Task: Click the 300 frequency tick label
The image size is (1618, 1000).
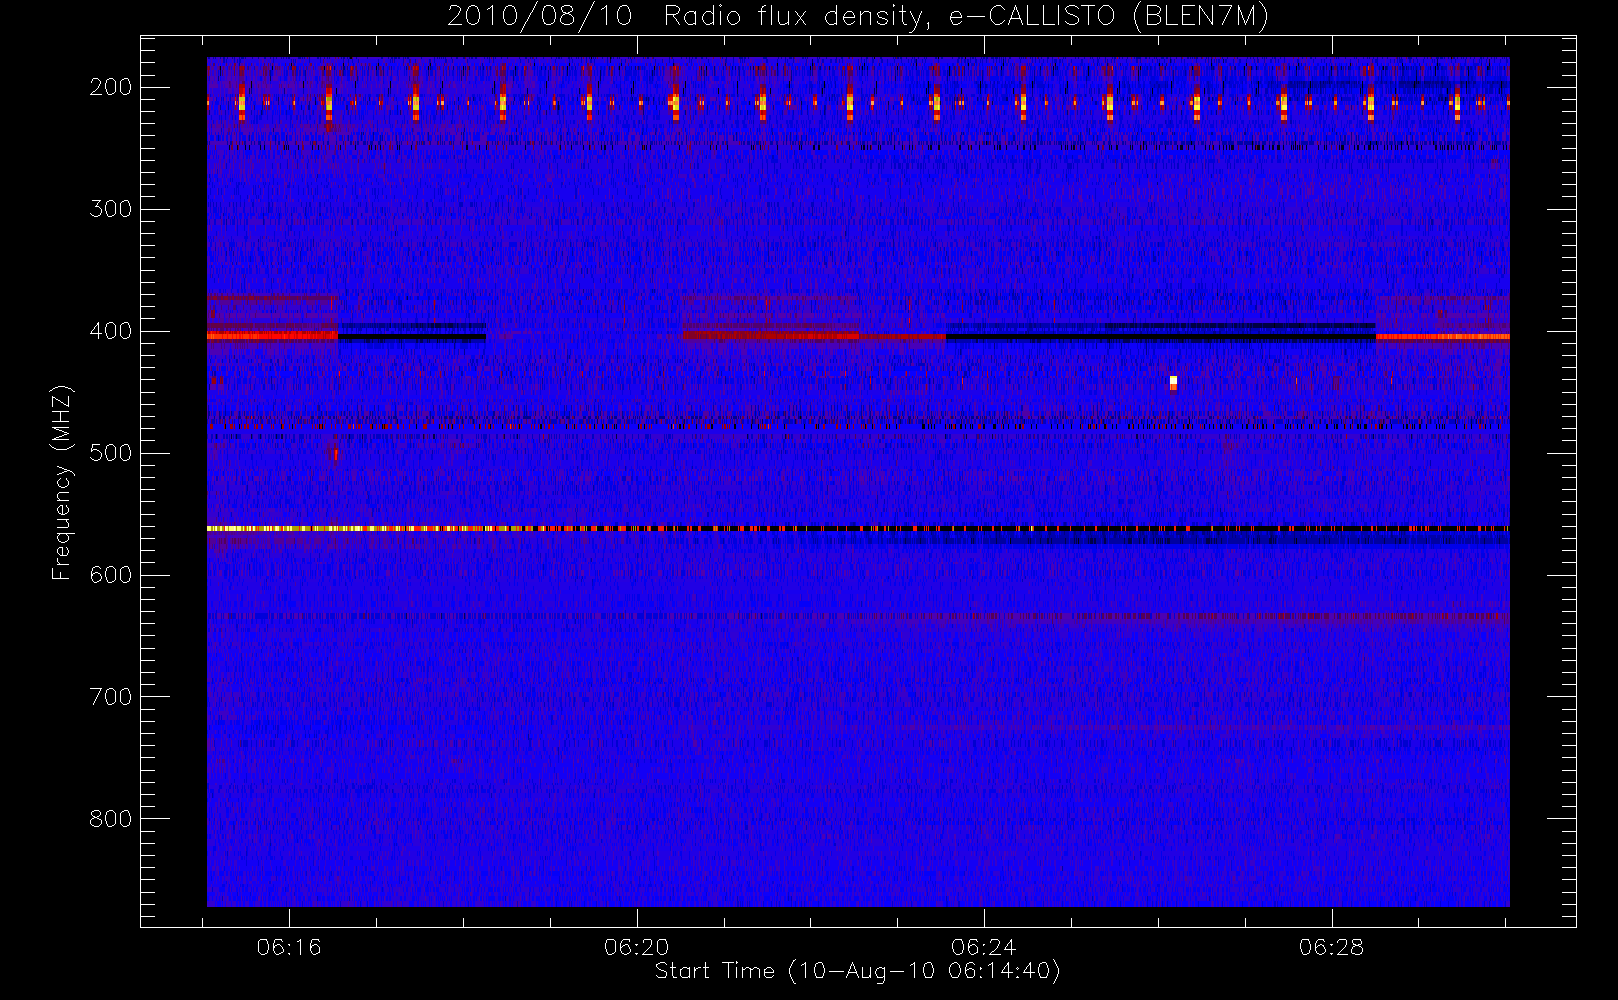Action: point(110,209)
